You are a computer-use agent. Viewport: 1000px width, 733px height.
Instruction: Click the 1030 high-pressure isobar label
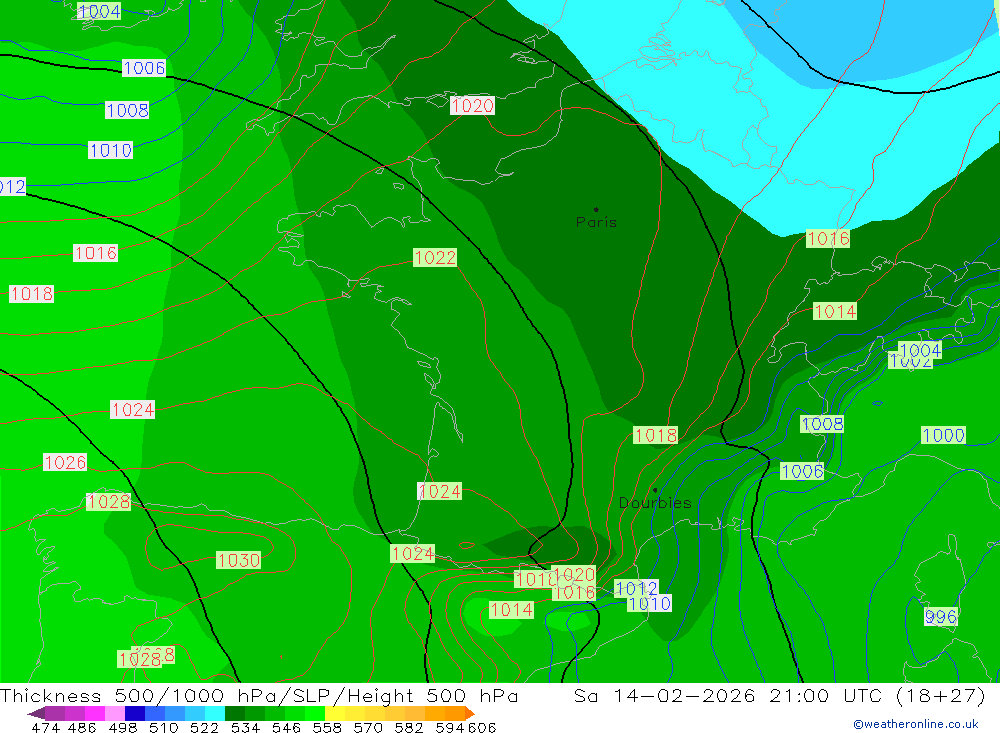(x=239, y=560)
